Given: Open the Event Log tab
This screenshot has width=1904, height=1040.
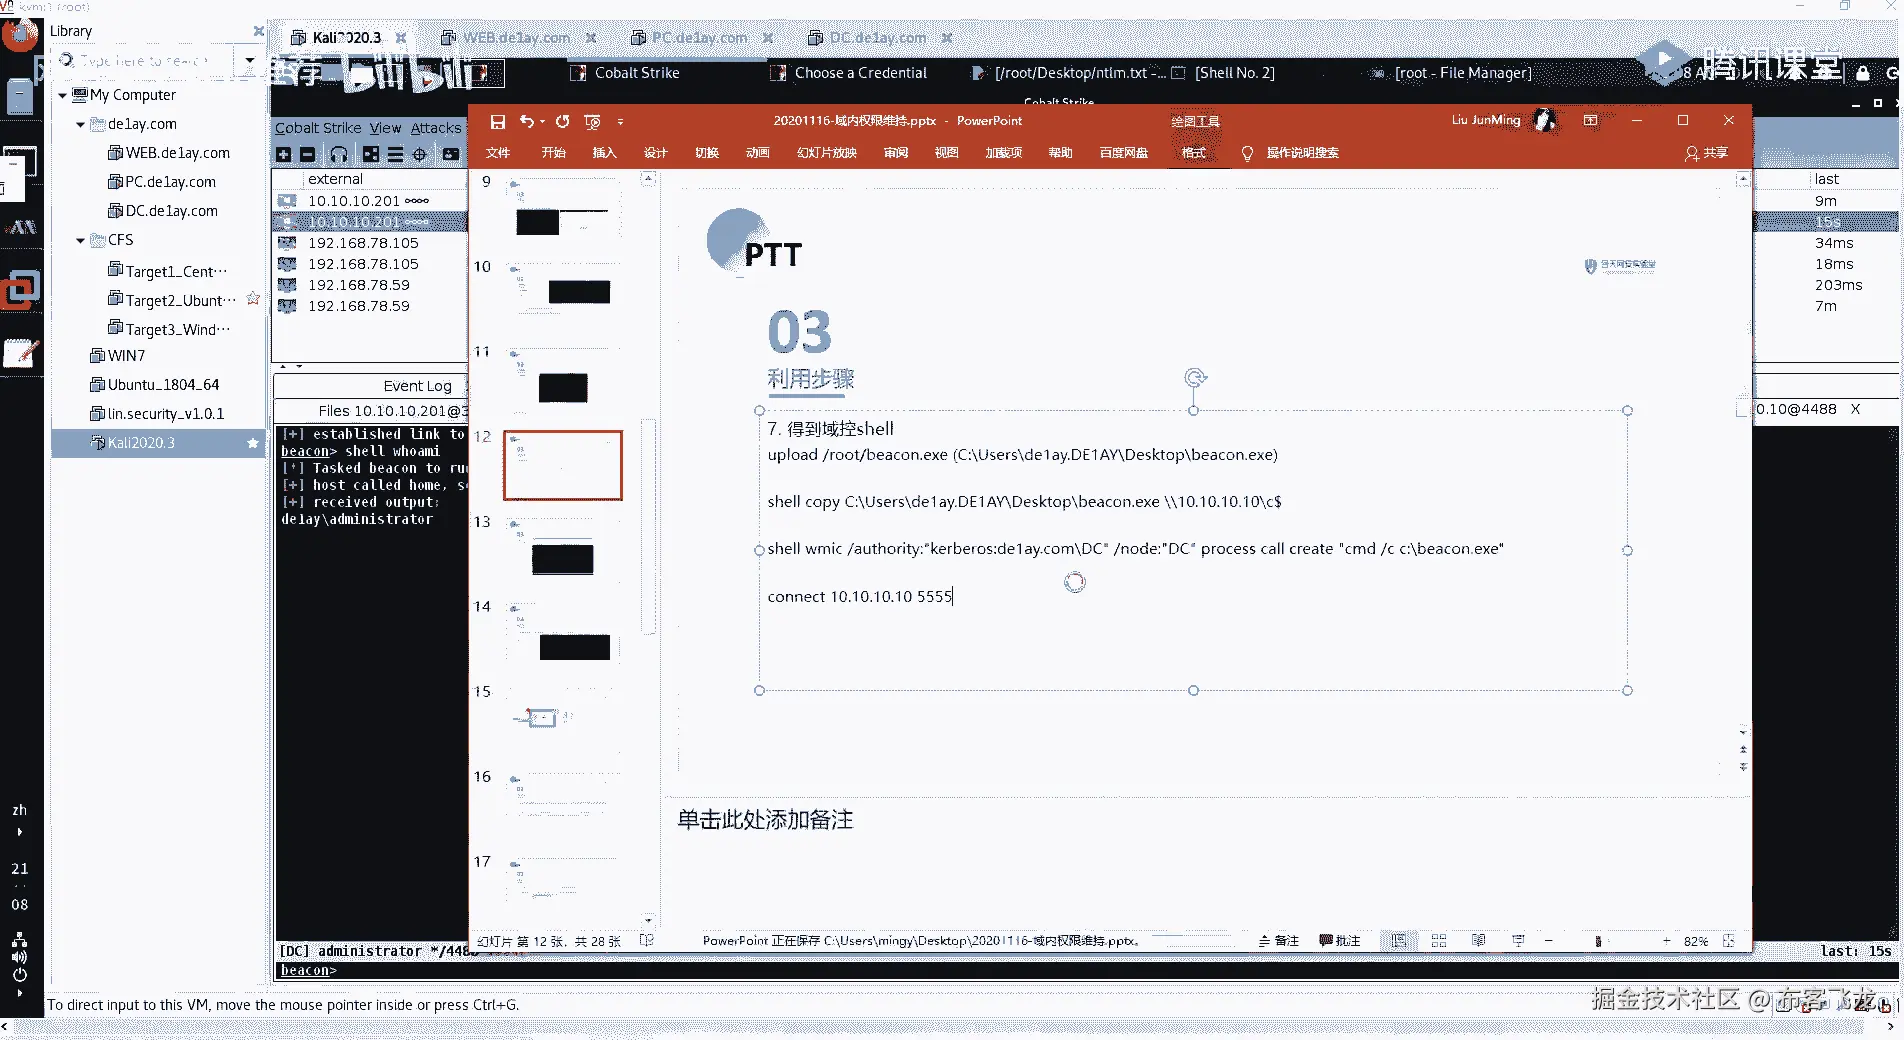Looking at the screenshot, I should point(417,386).
